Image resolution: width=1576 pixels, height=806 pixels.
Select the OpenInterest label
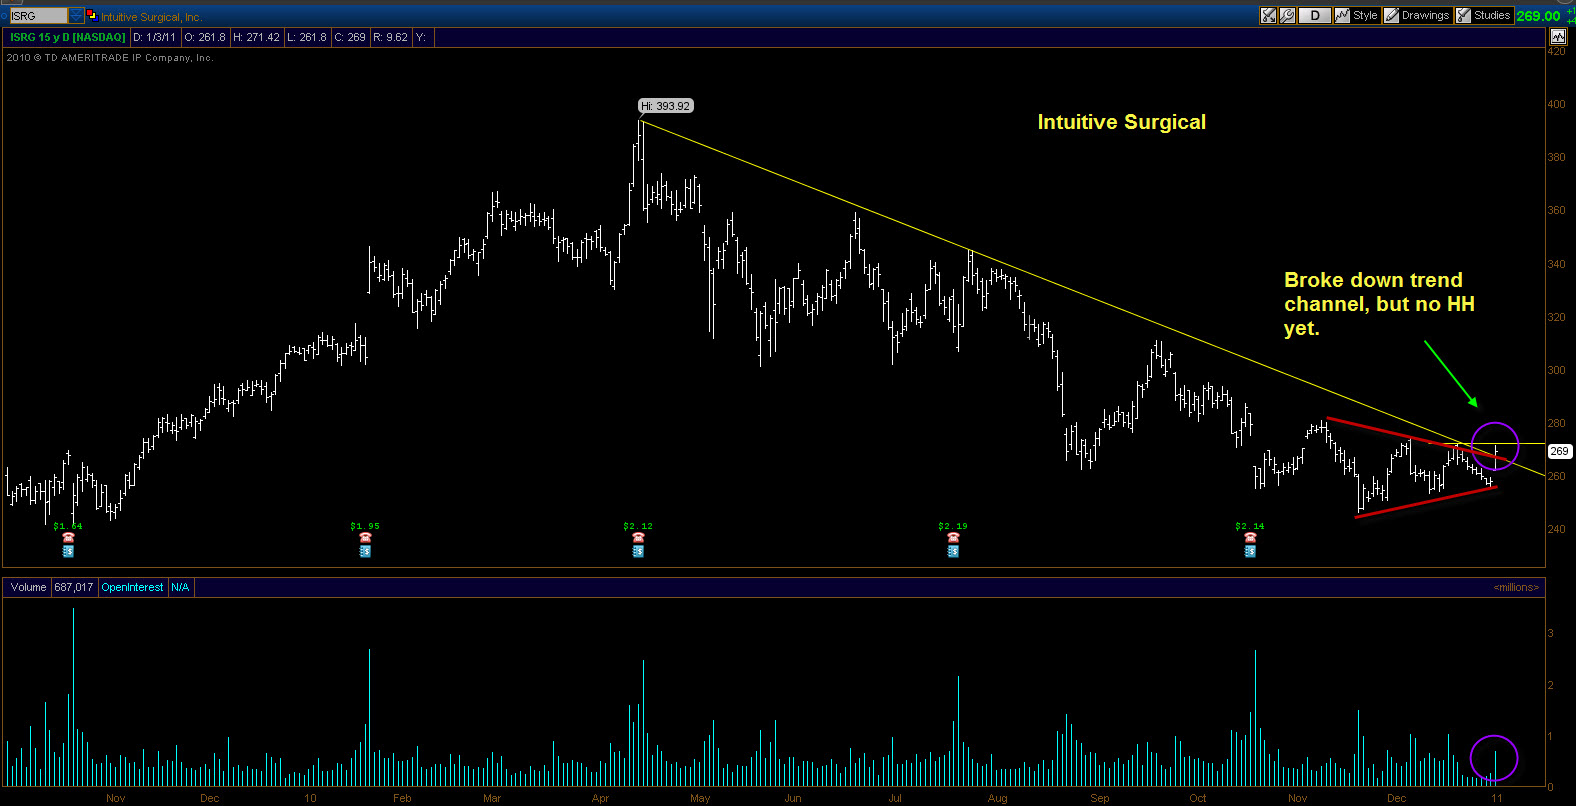click(x=132, y=587)
